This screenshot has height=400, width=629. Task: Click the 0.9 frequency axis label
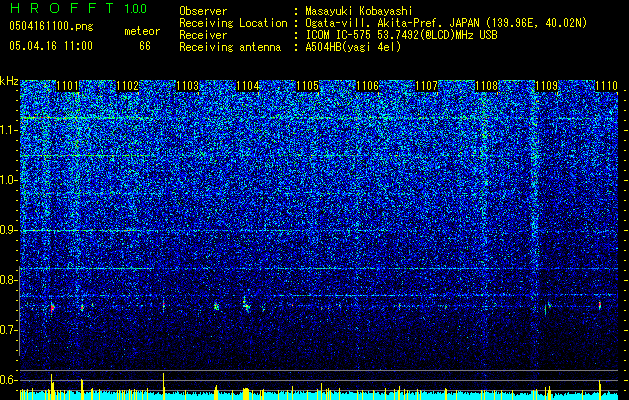tap(9, 230)
